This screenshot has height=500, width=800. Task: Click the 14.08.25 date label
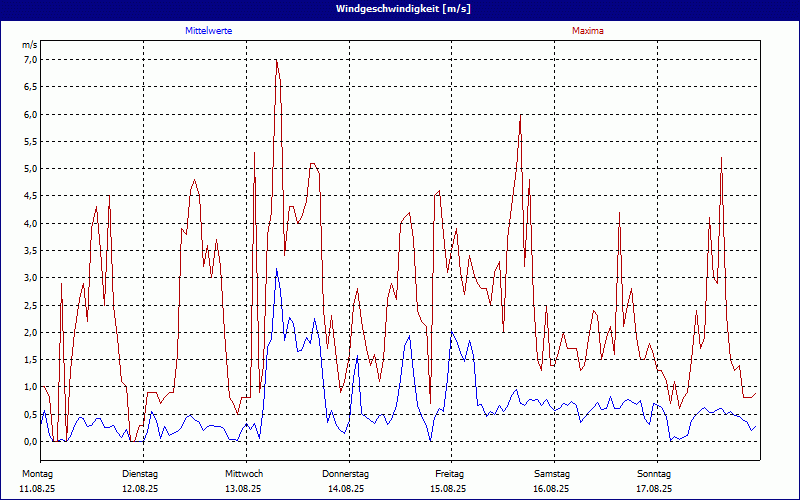coord(346,489)
